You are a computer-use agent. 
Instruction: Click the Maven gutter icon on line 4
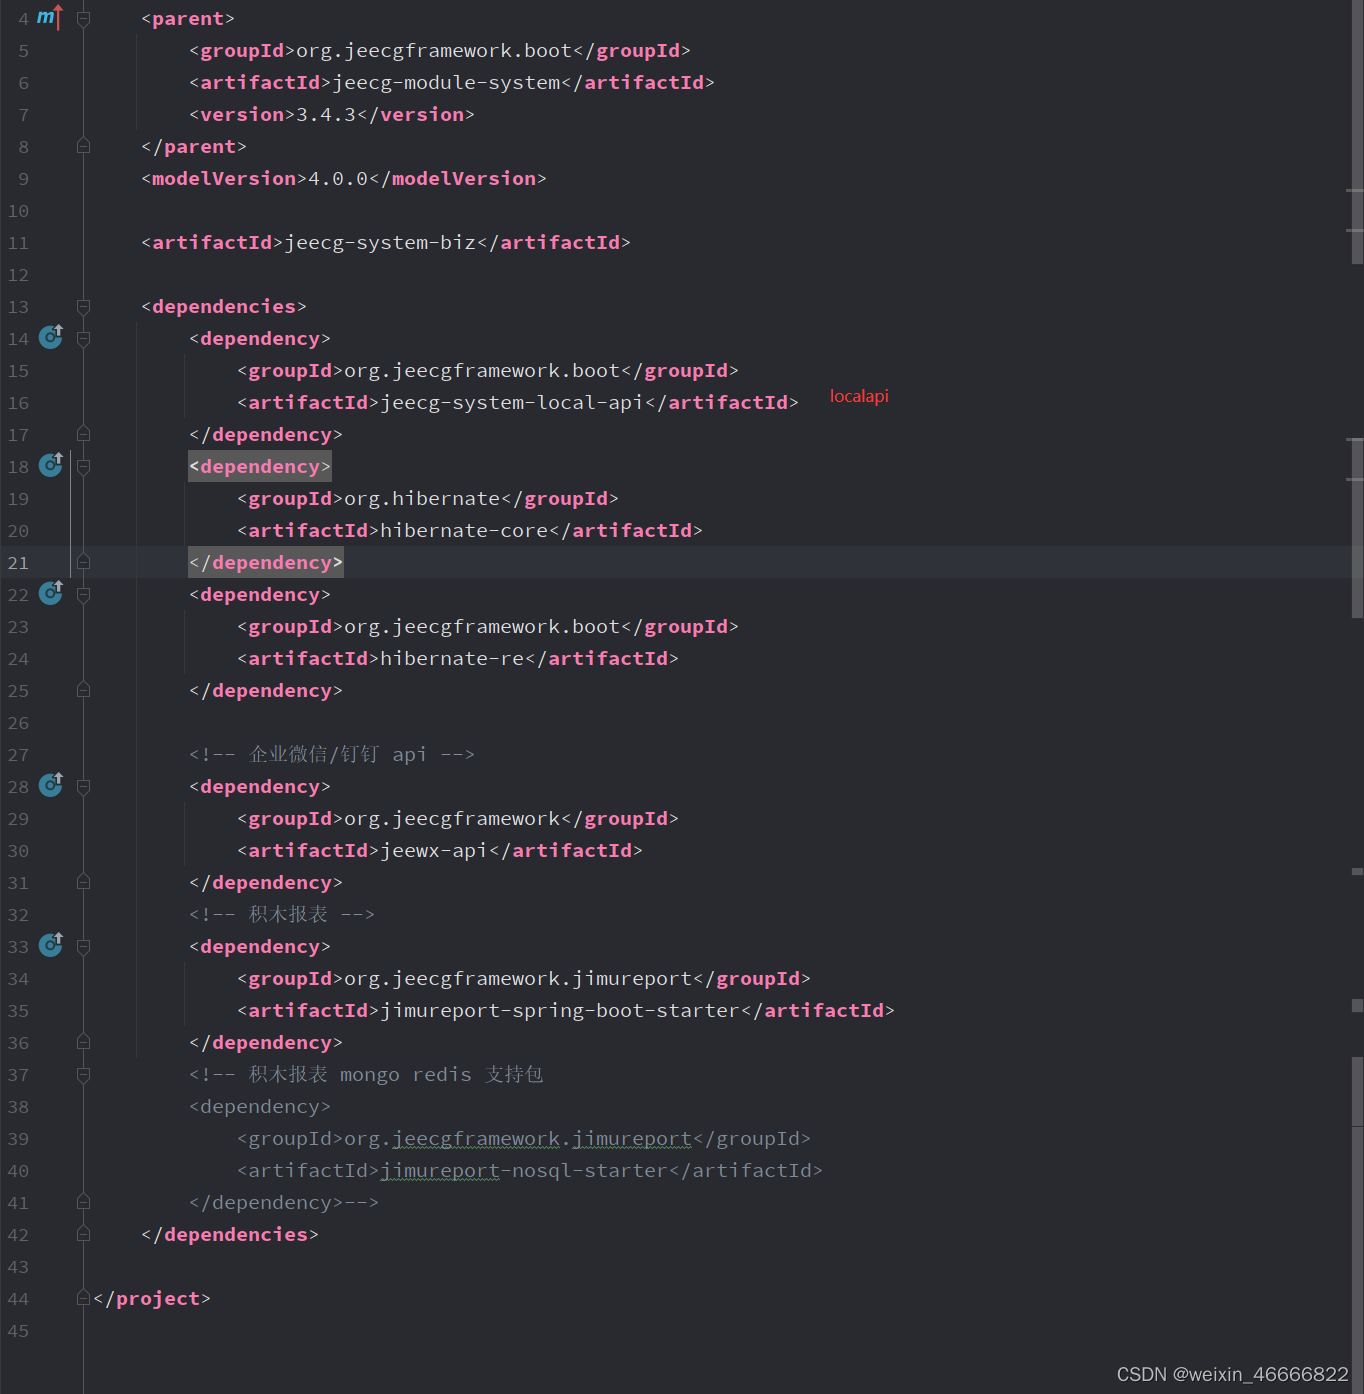50,18
